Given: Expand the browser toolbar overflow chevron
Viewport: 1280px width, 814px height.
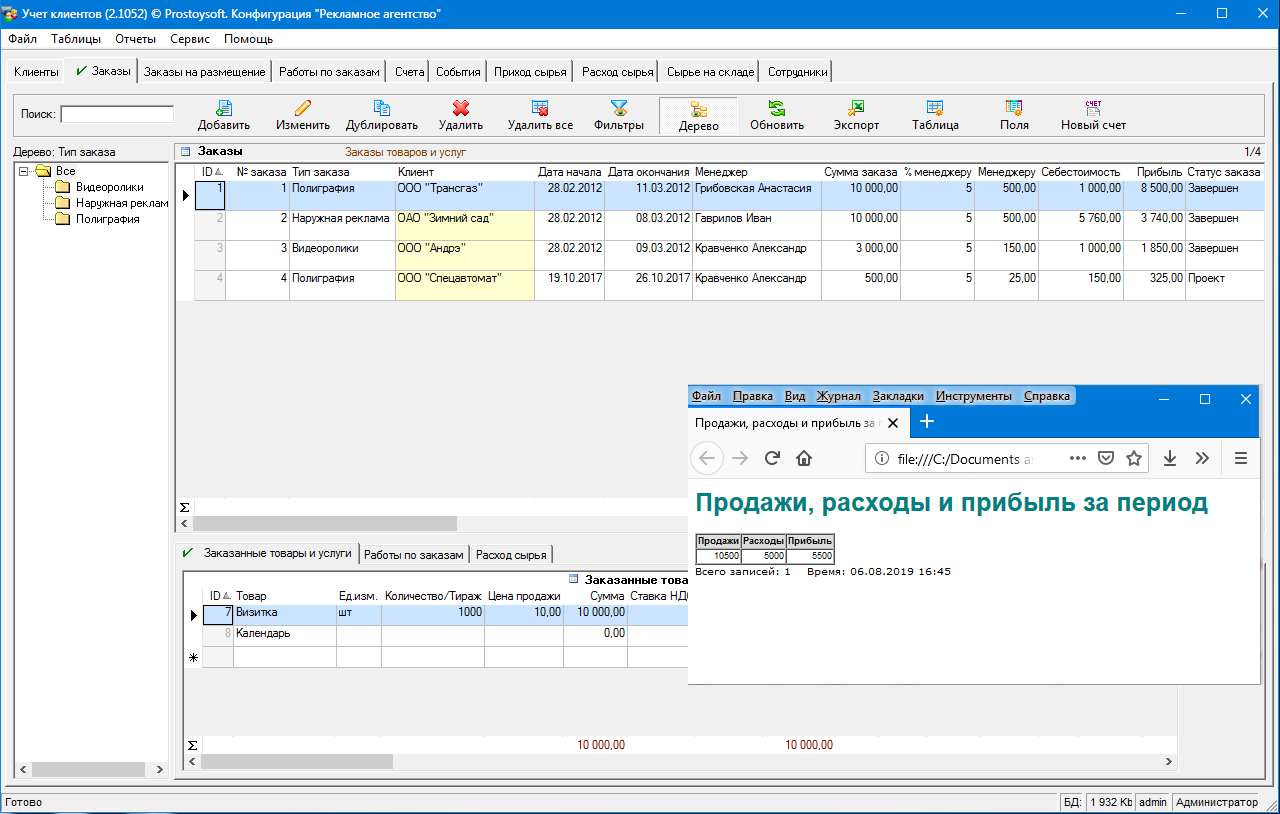Looking at the screenshot, I should coord(1202,458).
